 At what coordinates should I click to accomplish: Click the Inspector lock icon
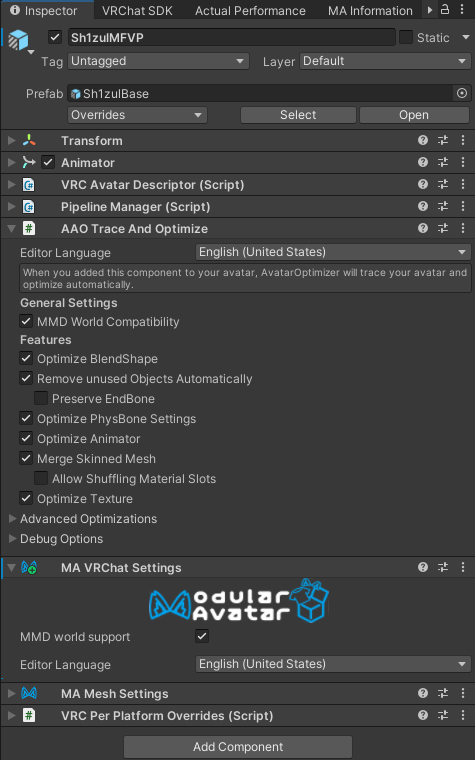click(x=444, y=10)
